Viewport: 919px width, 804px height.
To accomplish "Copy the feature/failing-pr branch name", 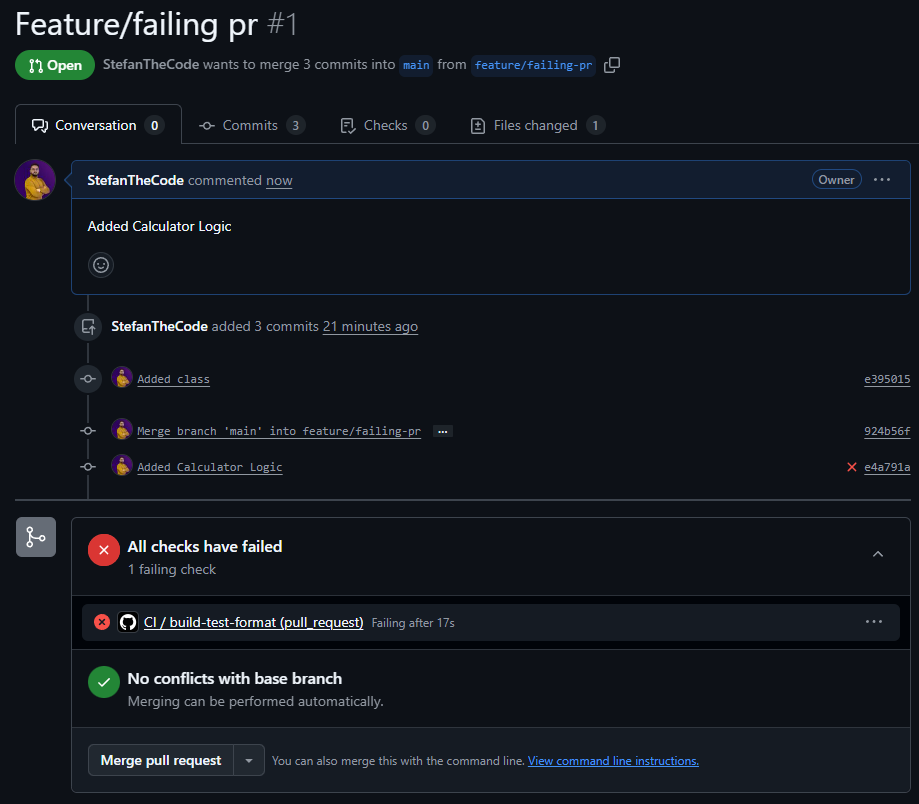I will [x=611, y=65].
